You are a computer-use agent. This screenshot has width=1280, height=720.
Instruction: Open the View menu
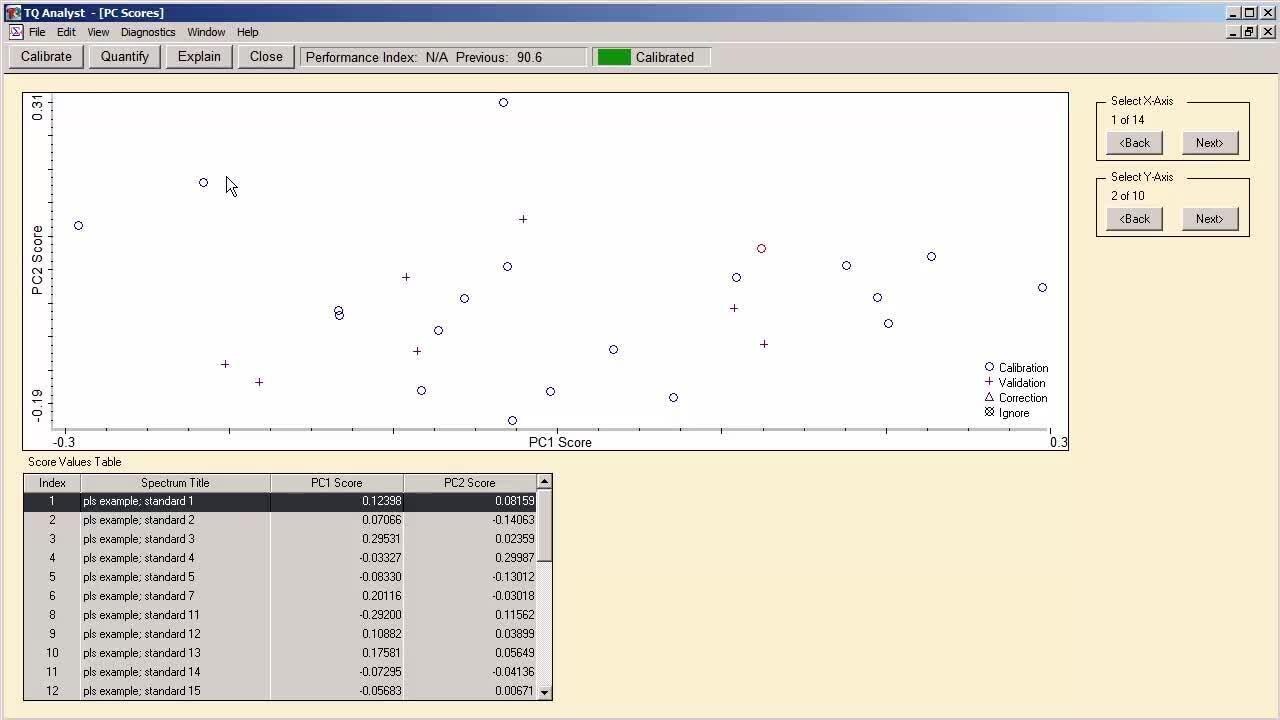pyautogui.click(x=98, y=32)
